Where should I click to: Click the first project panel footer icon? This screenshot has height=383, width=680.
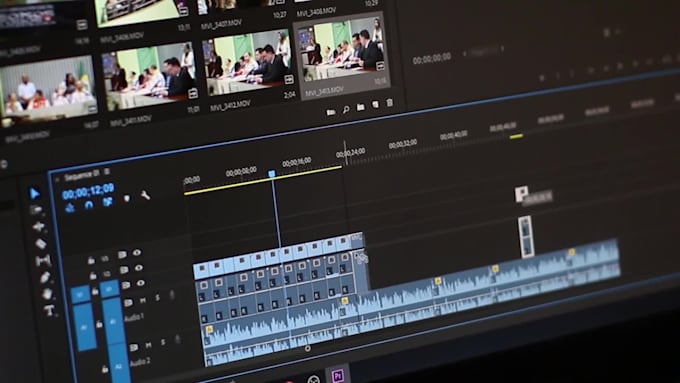[x=331, y=112]
